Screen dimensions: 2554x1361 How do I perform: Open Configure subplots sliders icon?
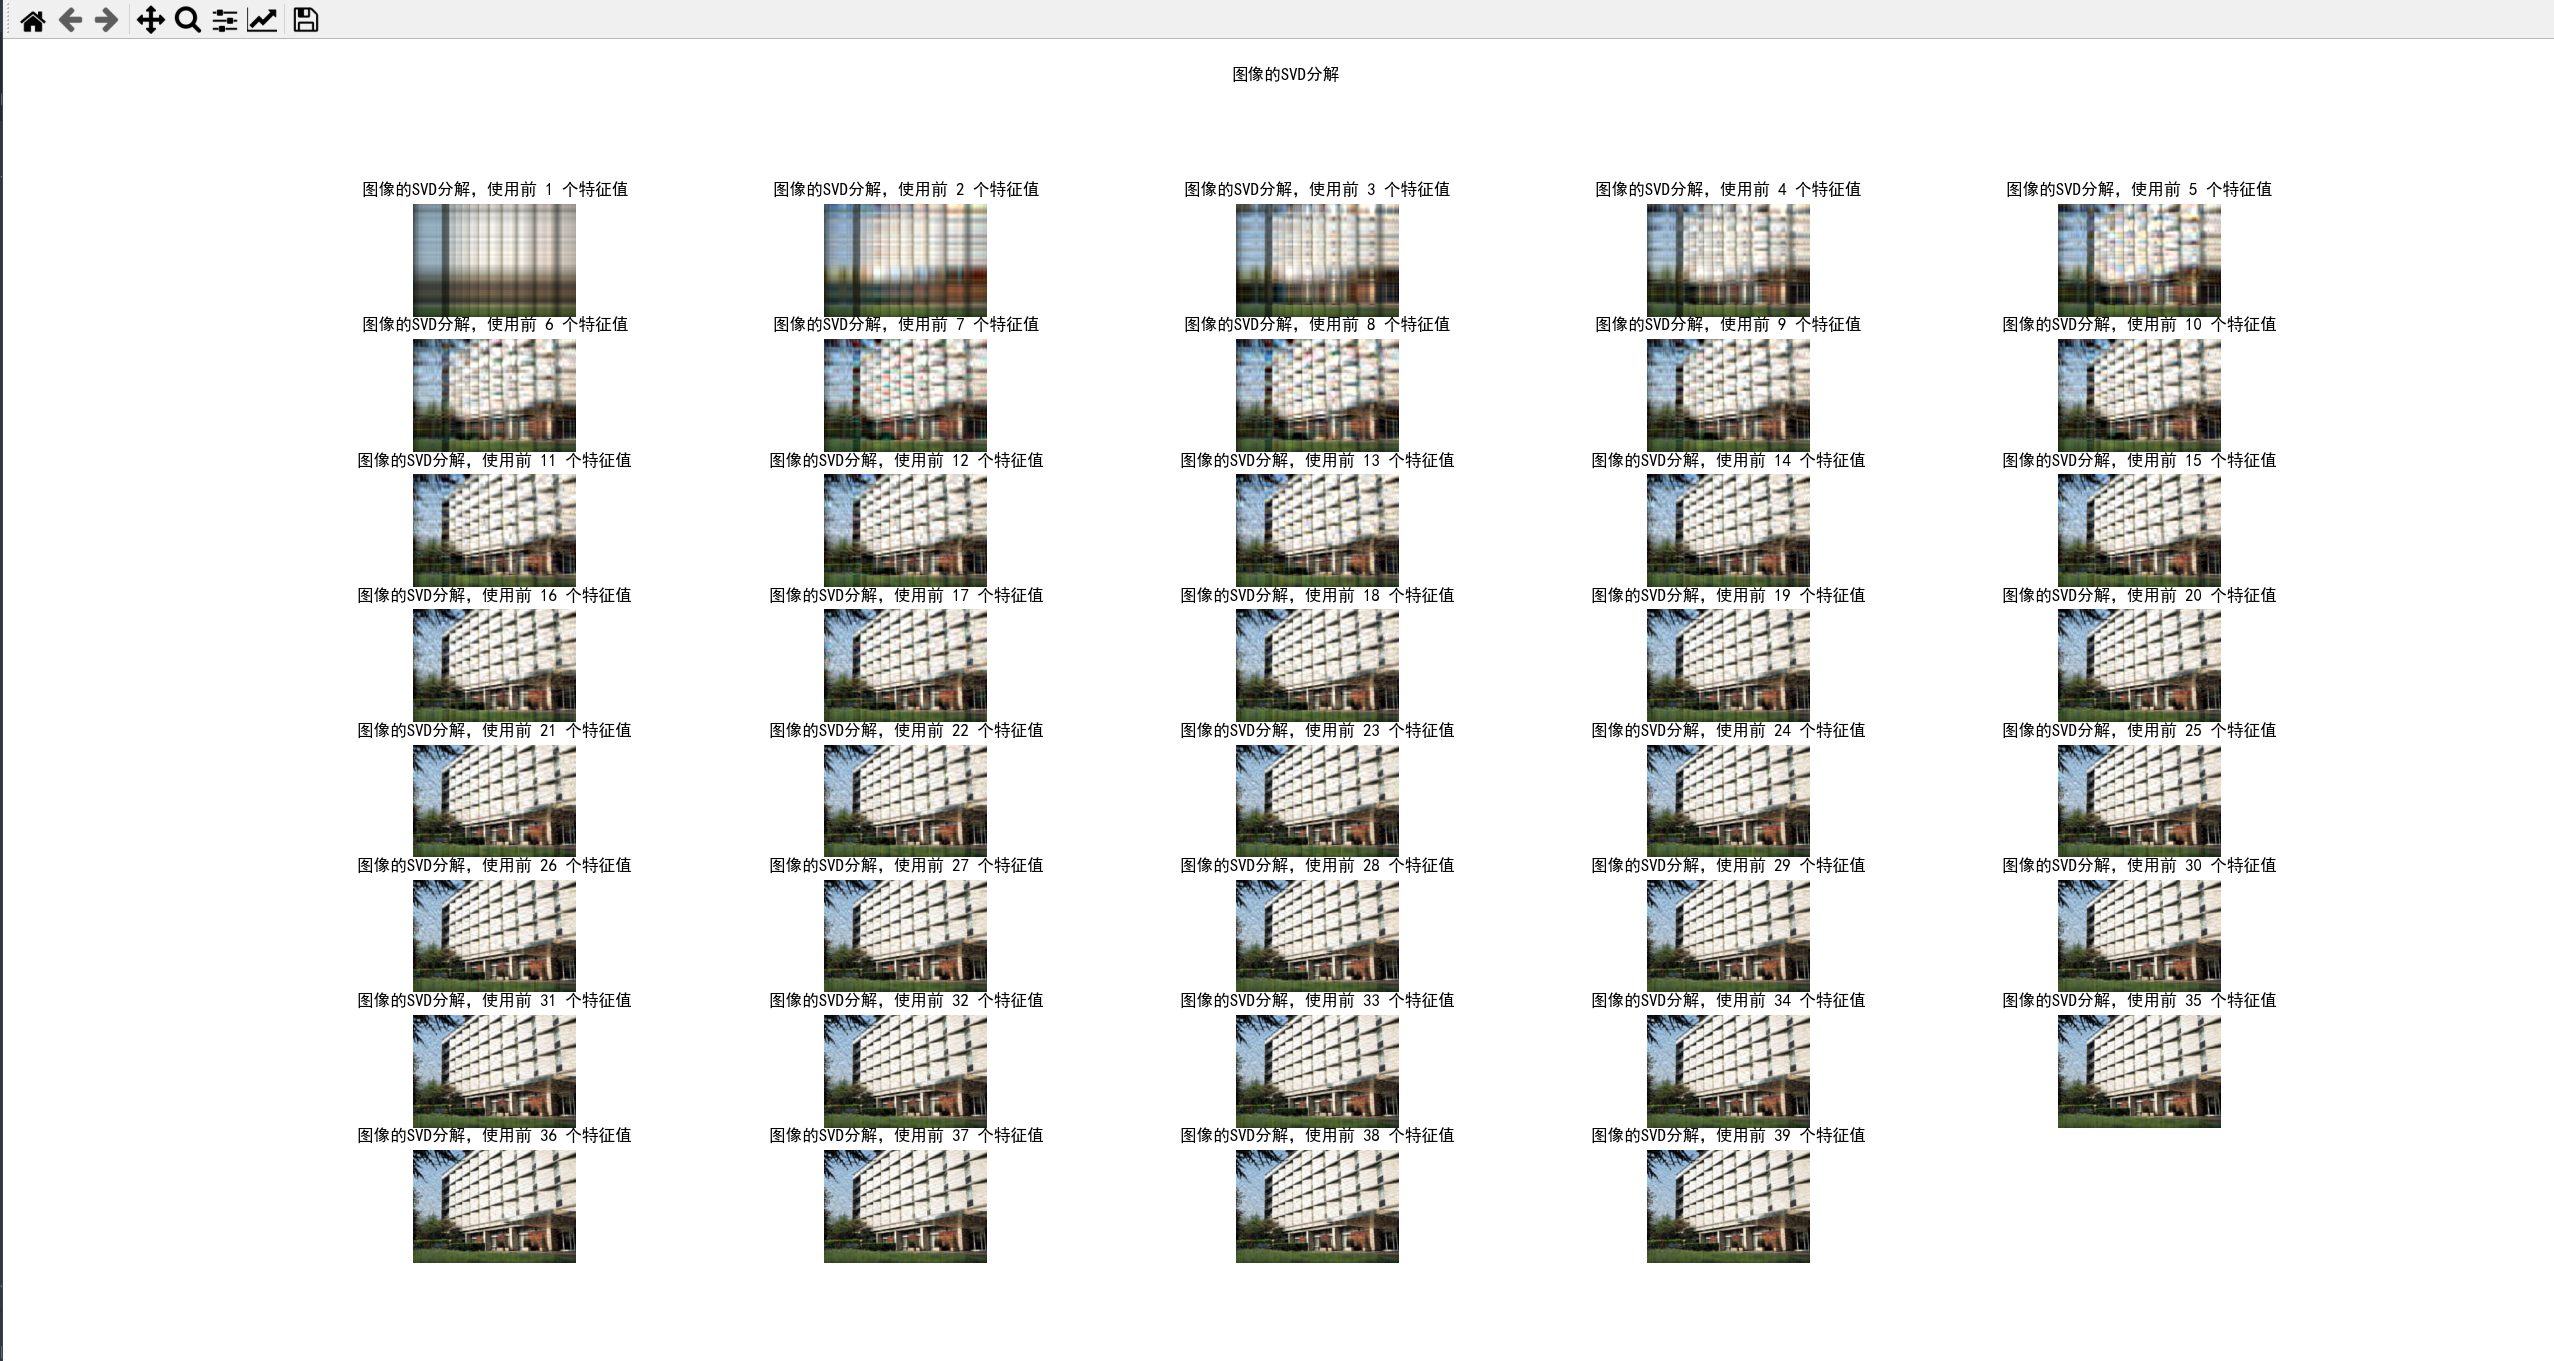coord(225,20)
